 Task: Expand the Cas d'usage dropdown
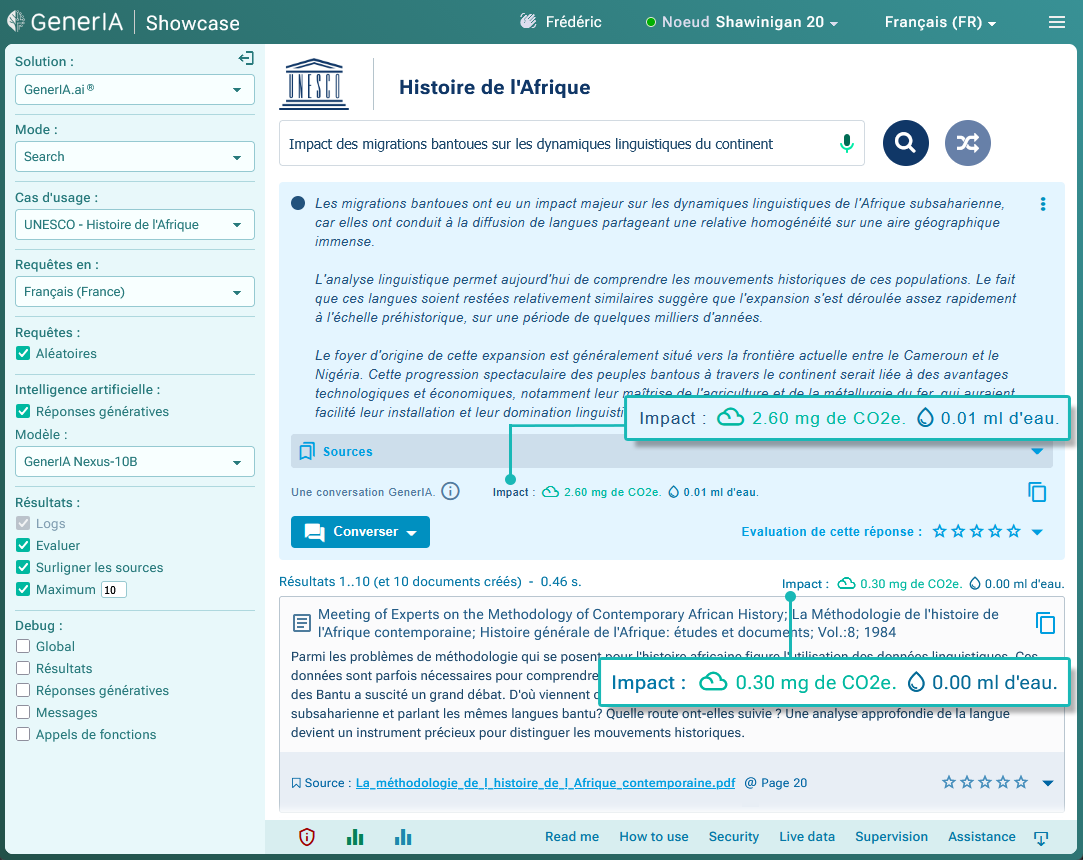[135, 224]
